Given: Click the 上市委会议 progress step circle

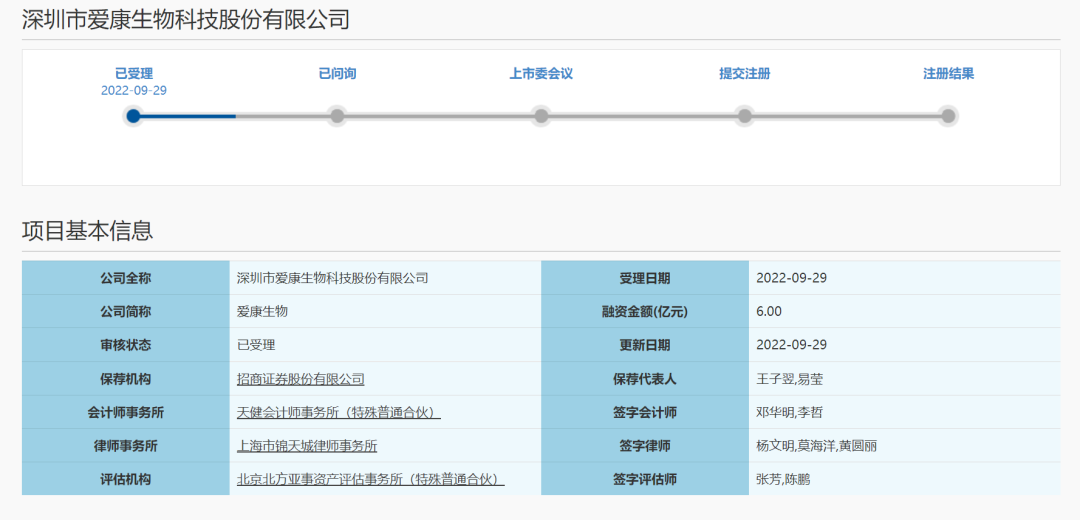Looking at the screenshot, I should [541, 116].
